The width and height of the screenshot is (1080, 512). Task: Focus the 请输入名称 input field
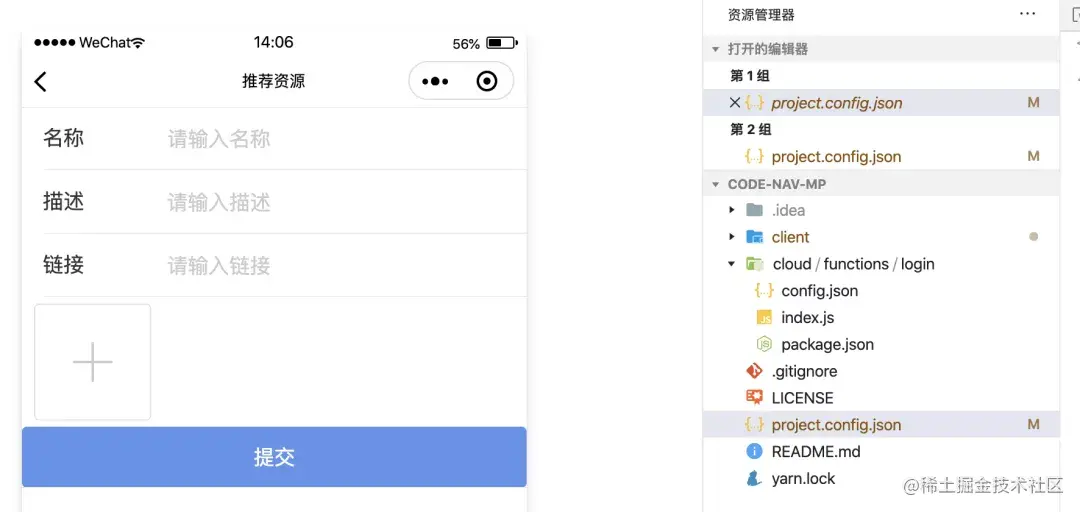(x=344, y=139)
